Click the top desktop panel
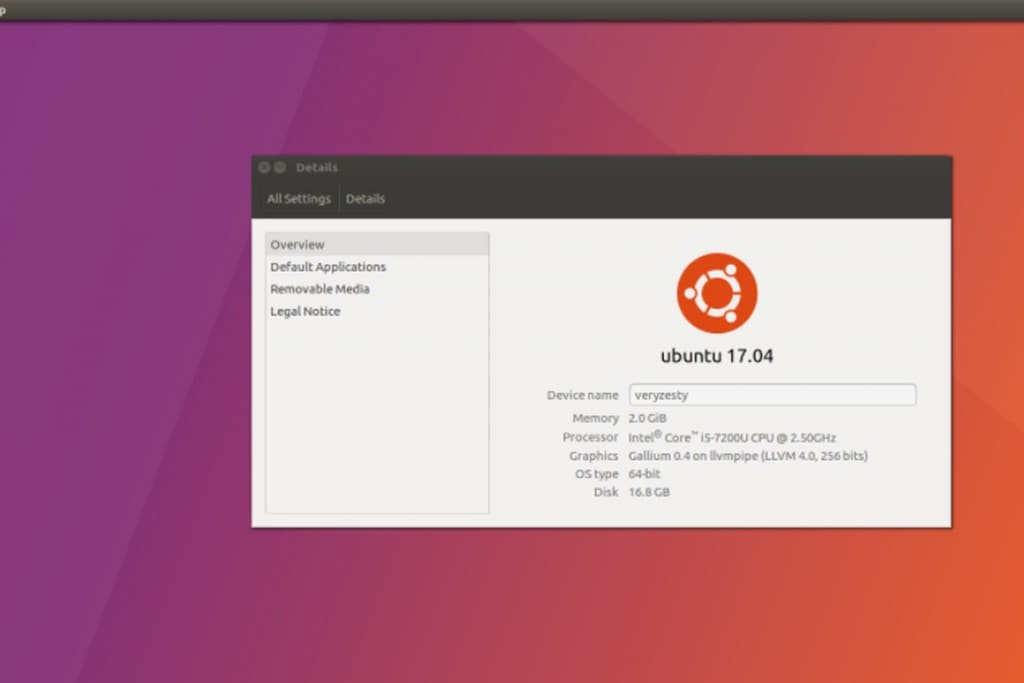Screen dimensions: 1024x683 (x=512, y=8)
